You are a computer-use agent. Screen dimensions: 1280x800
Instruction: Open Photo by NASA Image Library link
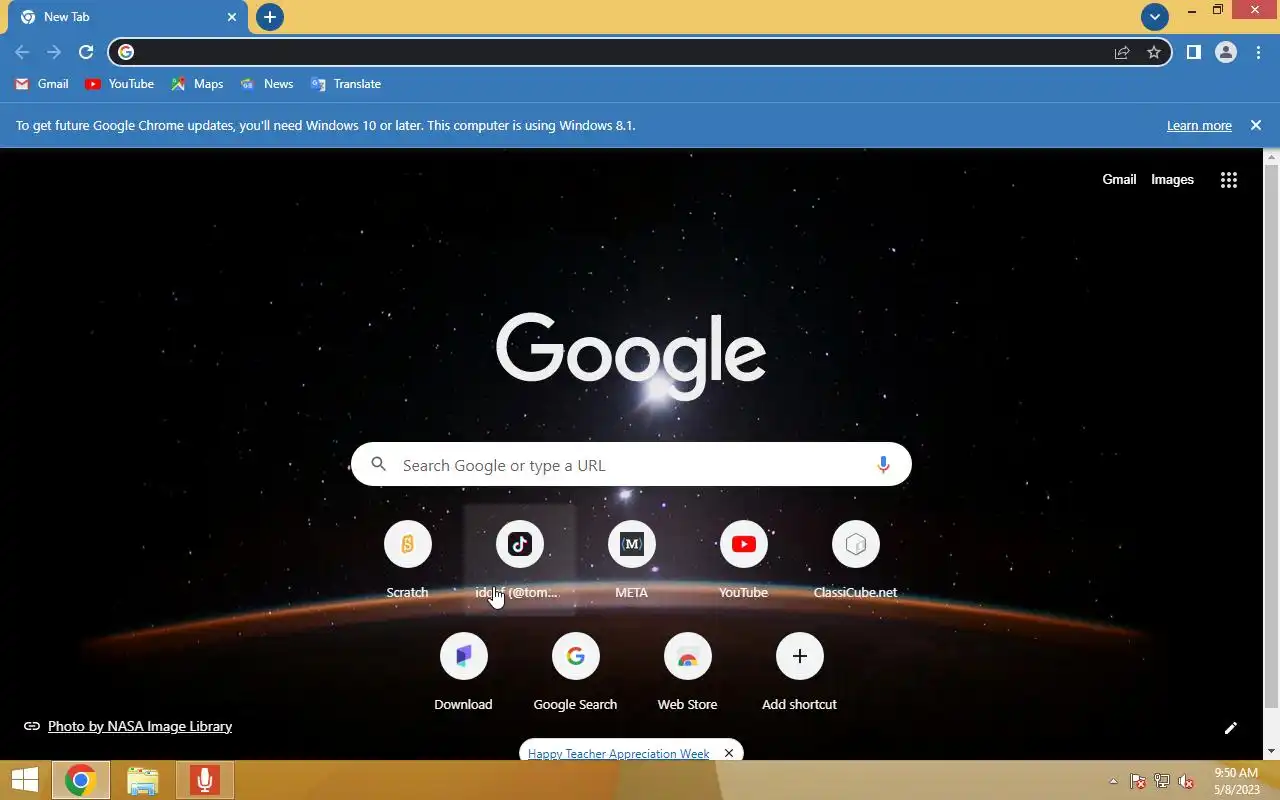coord(140,726)
